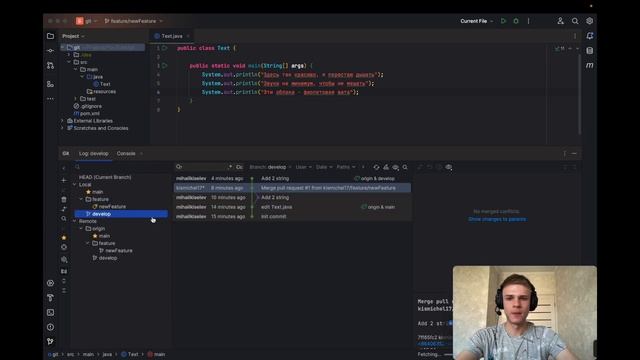The image size is (640, 360).
Task: Show more tool windows ellipsis
Action: pyautogui.click(x=50, y=99)
